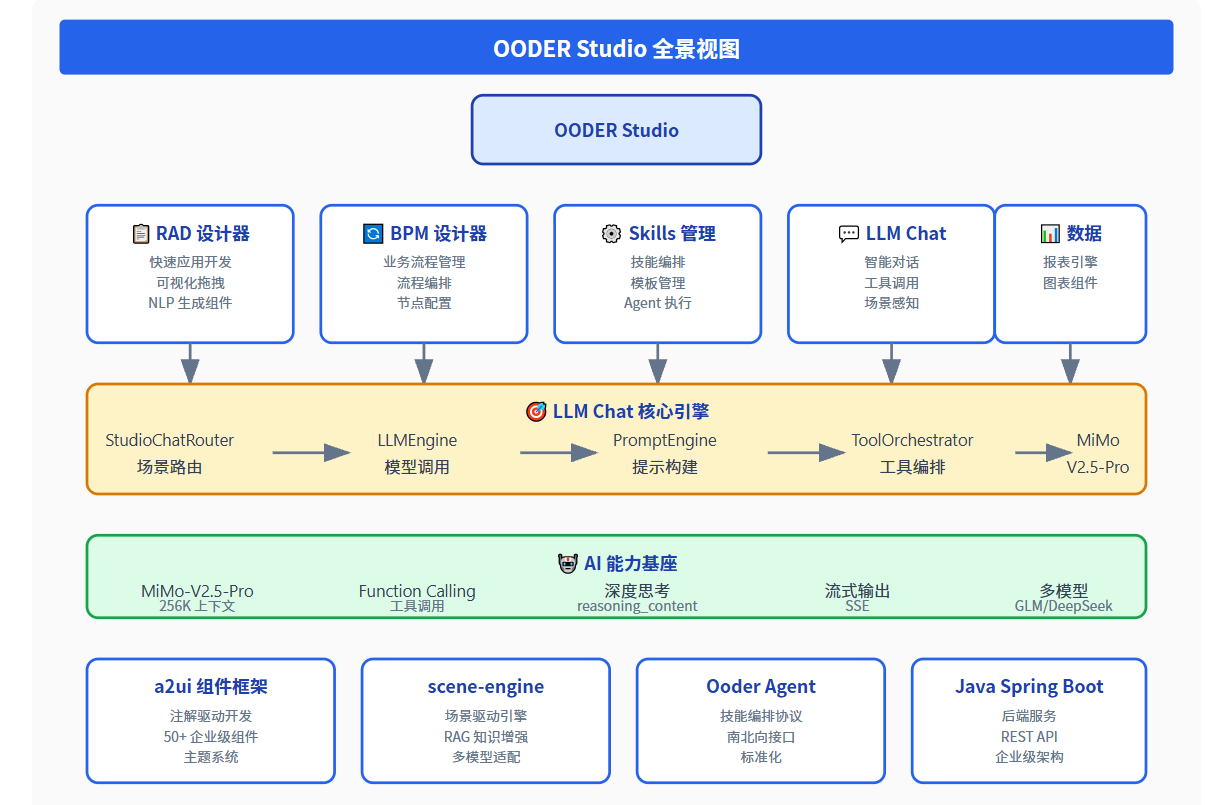The width and height of the screenshot is (1205, 805).
Task: Click the 快速应用开发 text
Action: 190,262
